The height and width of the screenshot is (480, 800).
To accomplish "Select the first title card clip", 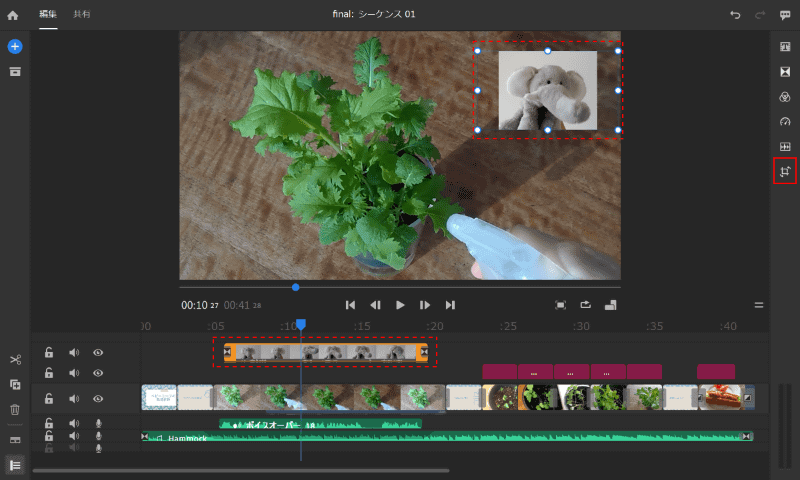I will coord(159,397).
